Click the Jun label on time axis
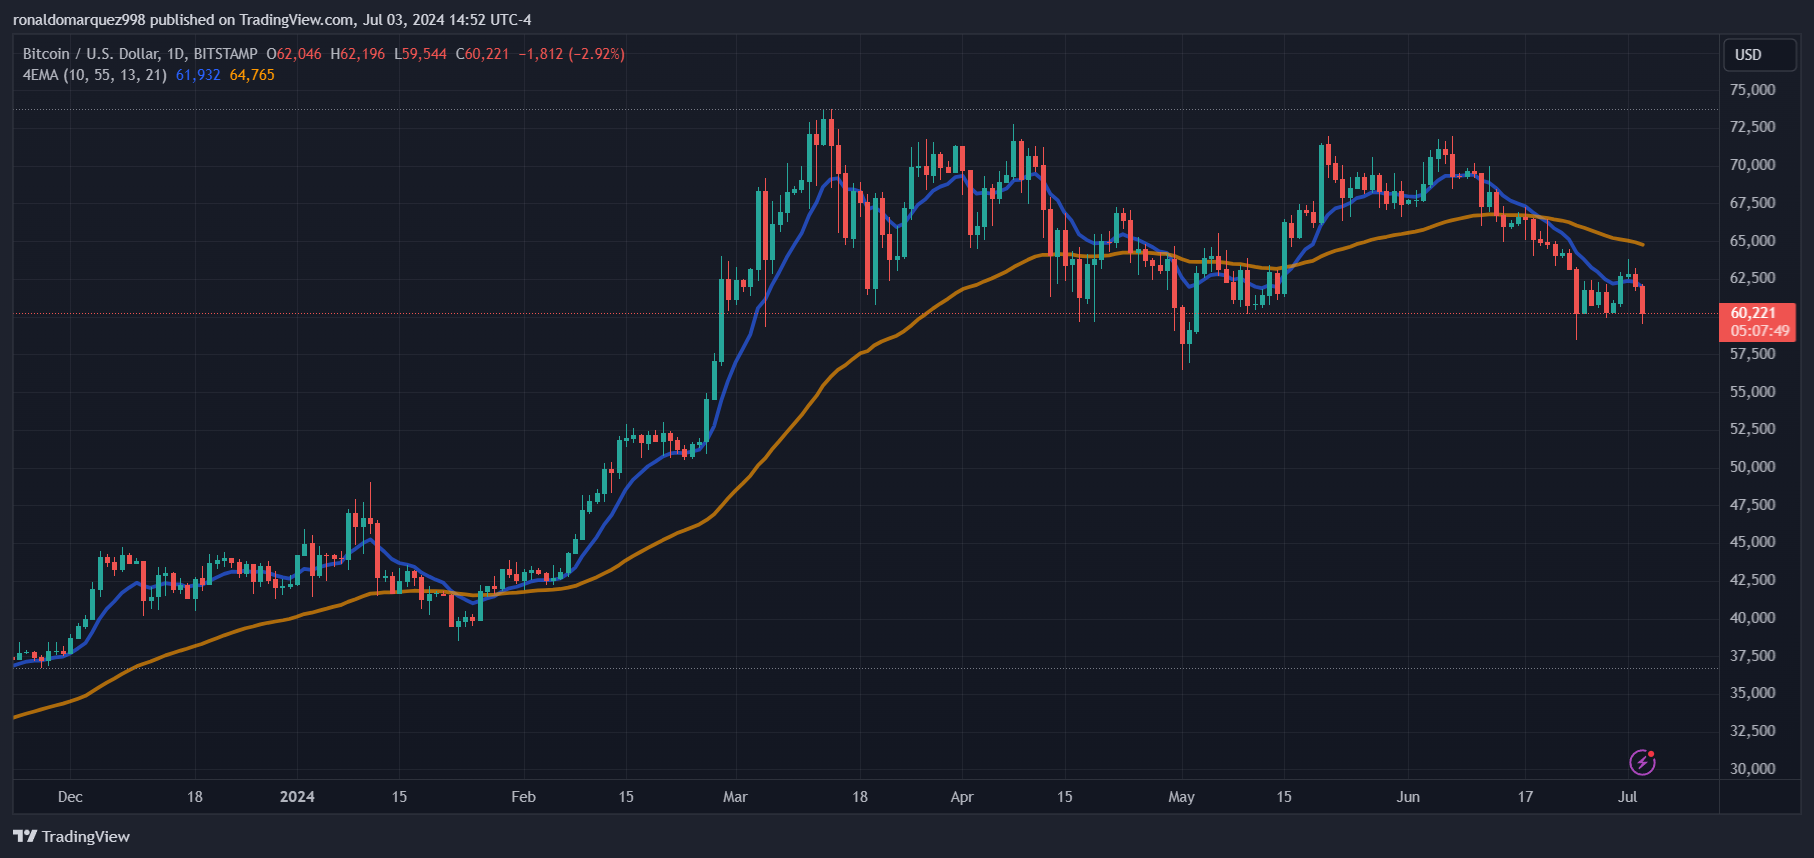 (1408, 797)
